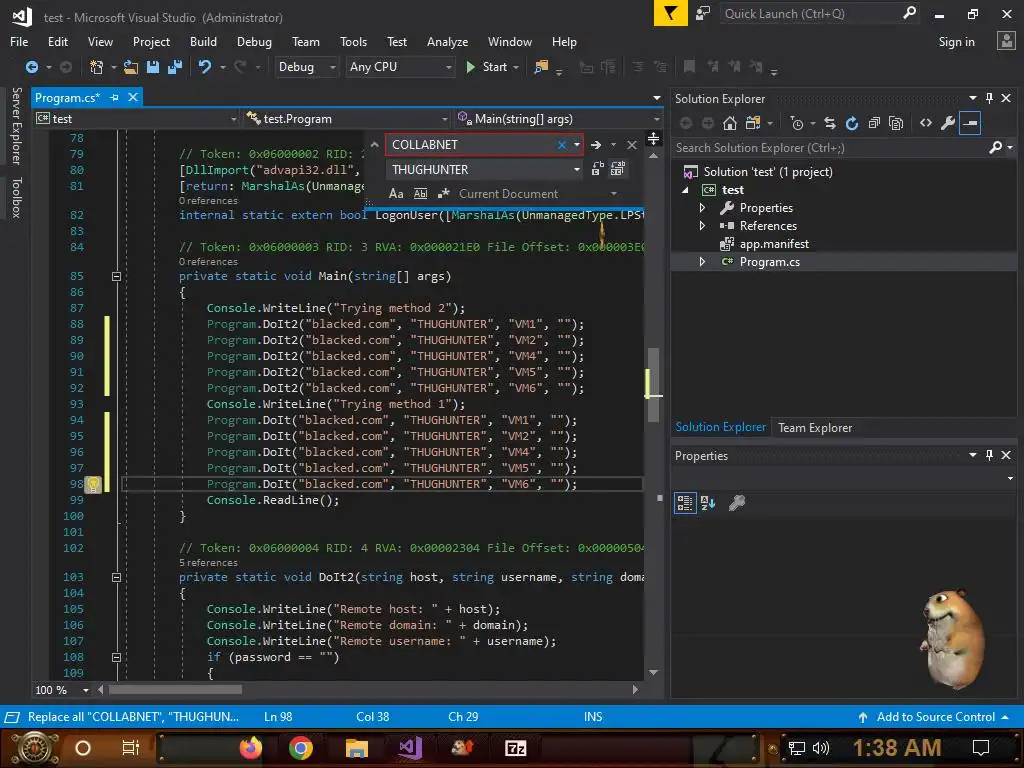Expand the References node

coord(702,225)
